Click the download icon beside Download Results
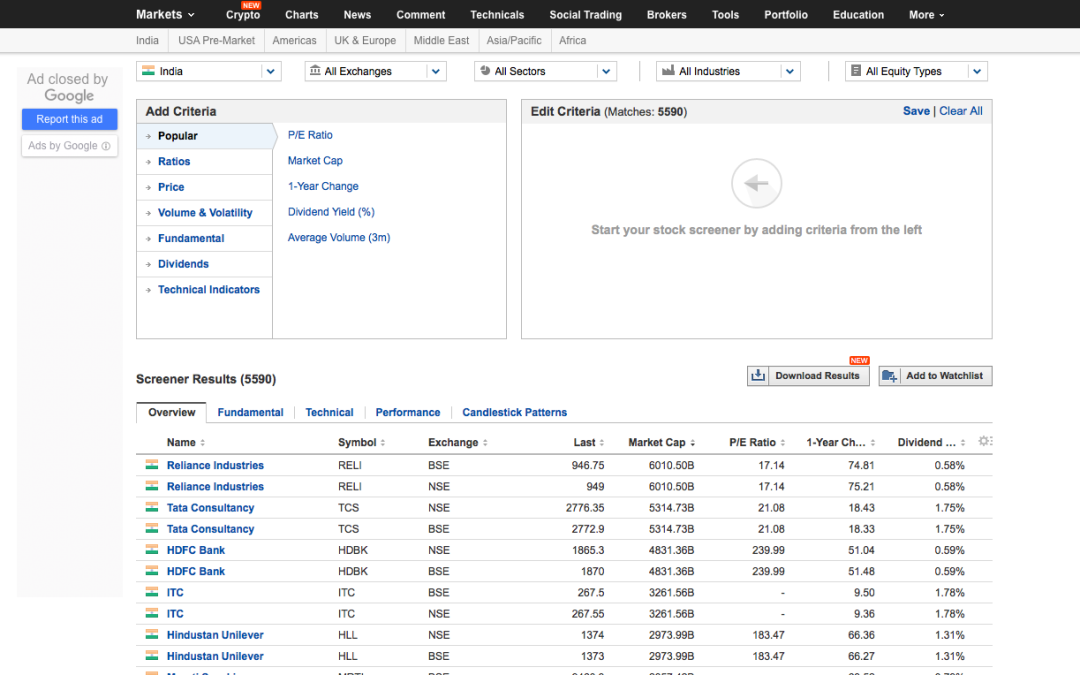 [x=758, y=375]
